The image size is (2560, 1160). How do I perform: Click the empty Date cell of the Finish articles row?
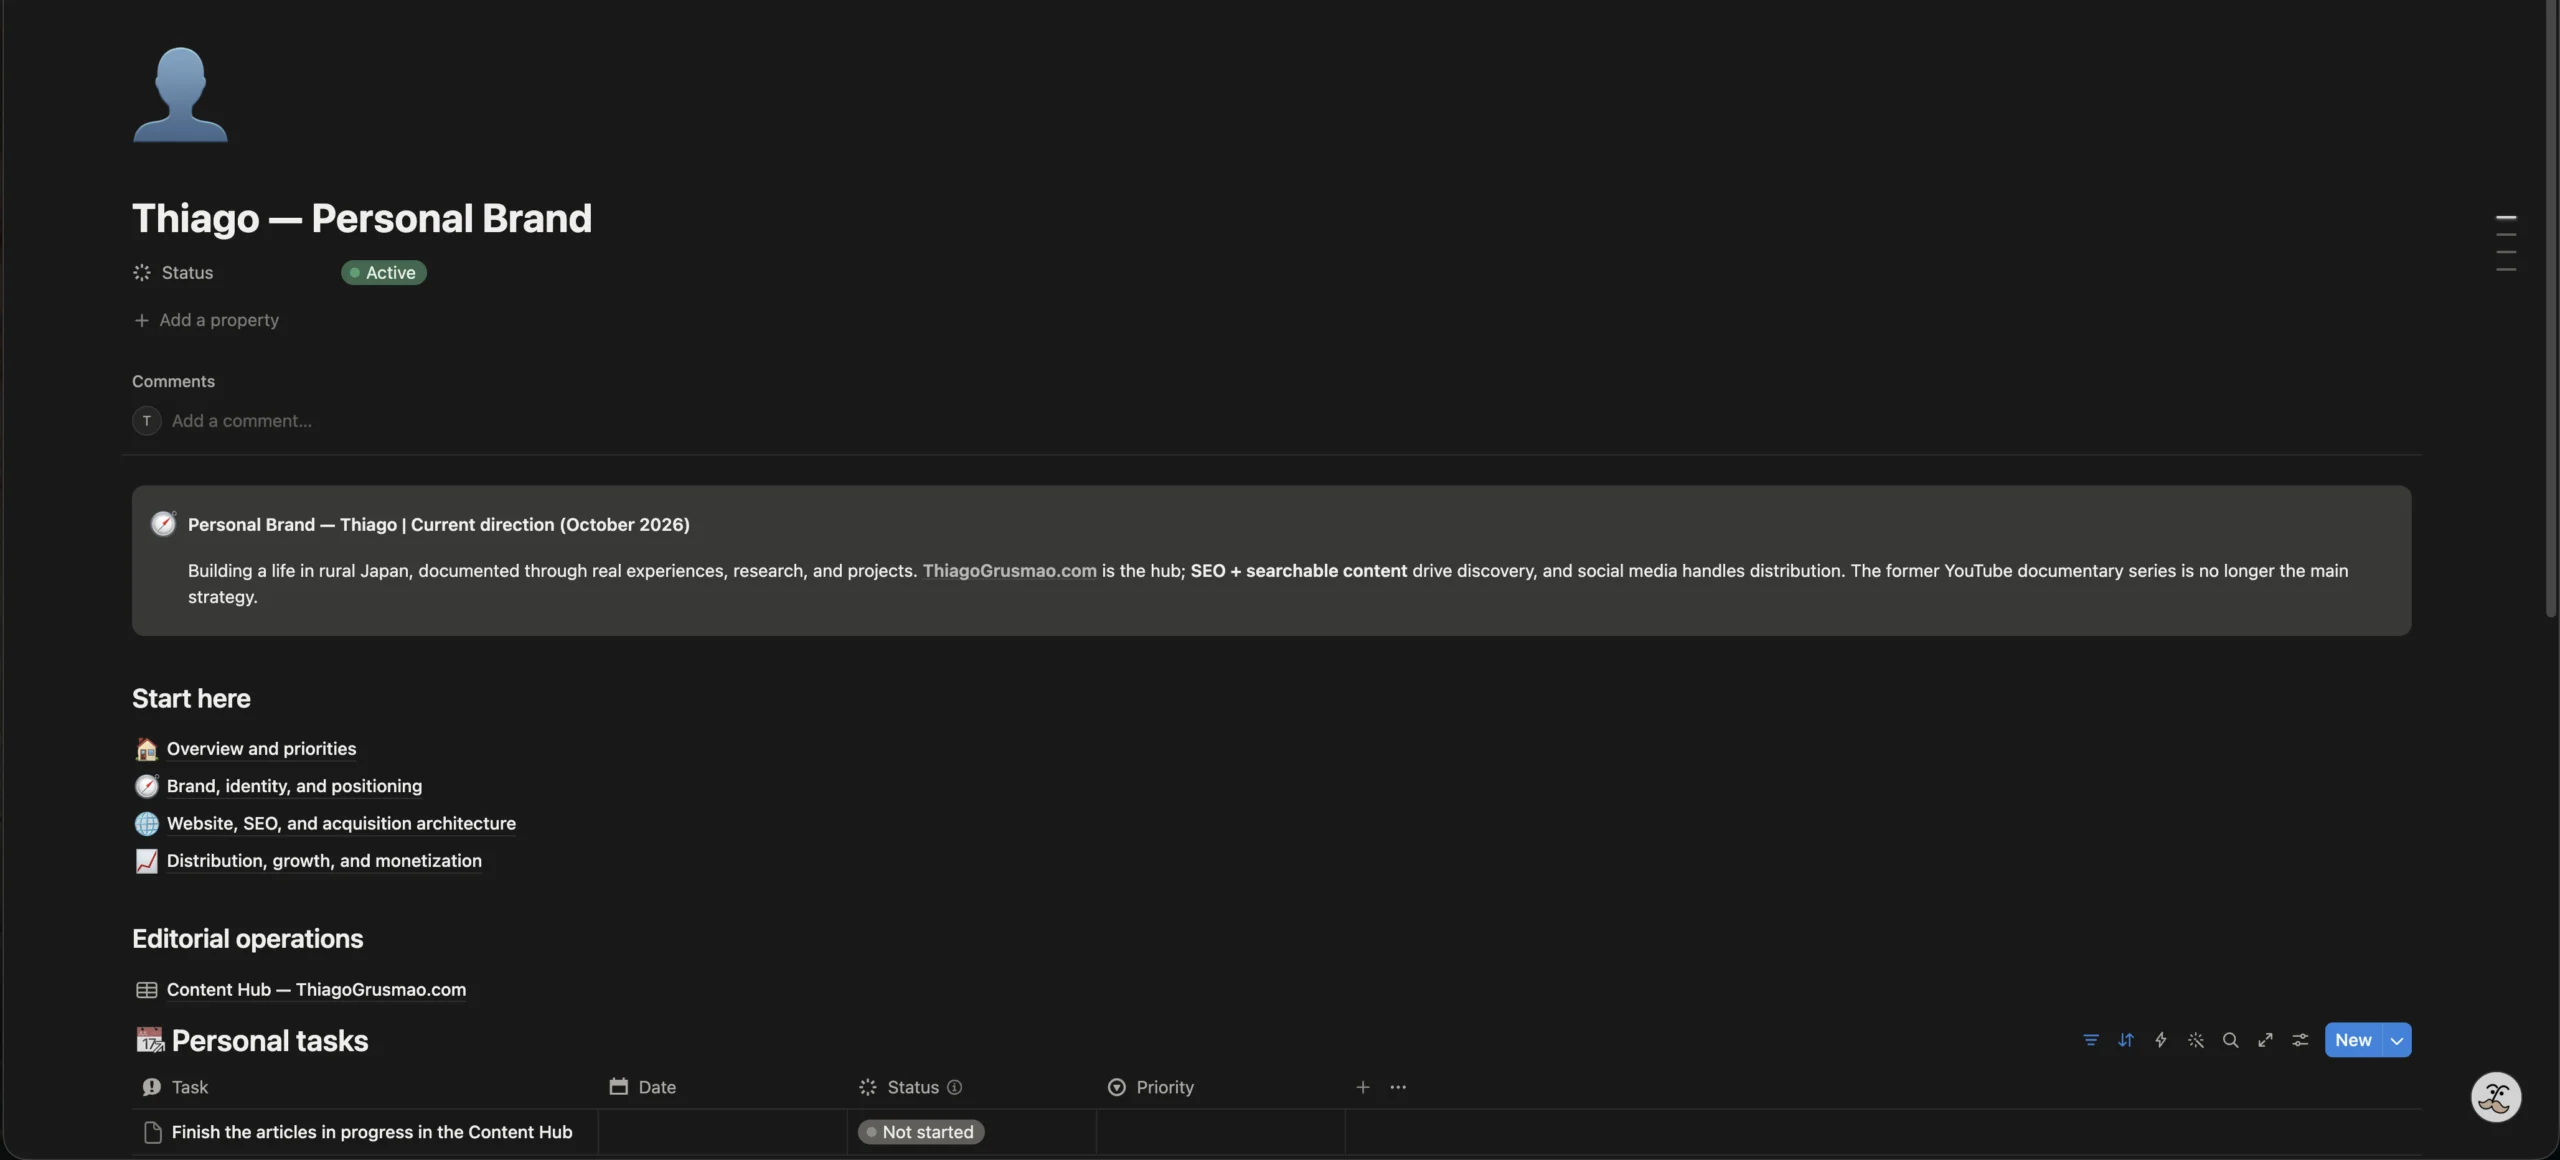[722, 1132]
